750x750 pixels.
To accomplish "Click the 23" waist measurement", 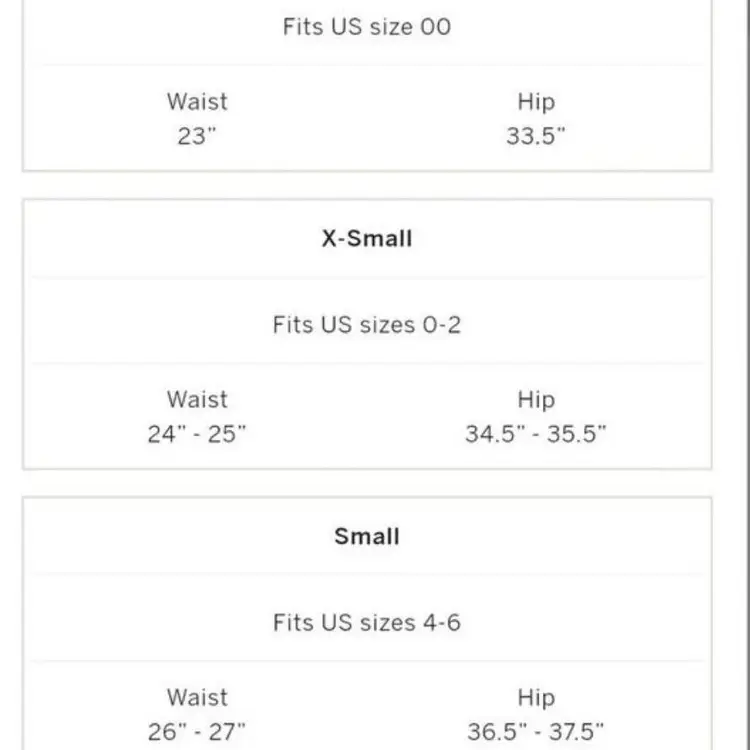I will [197, 136].
